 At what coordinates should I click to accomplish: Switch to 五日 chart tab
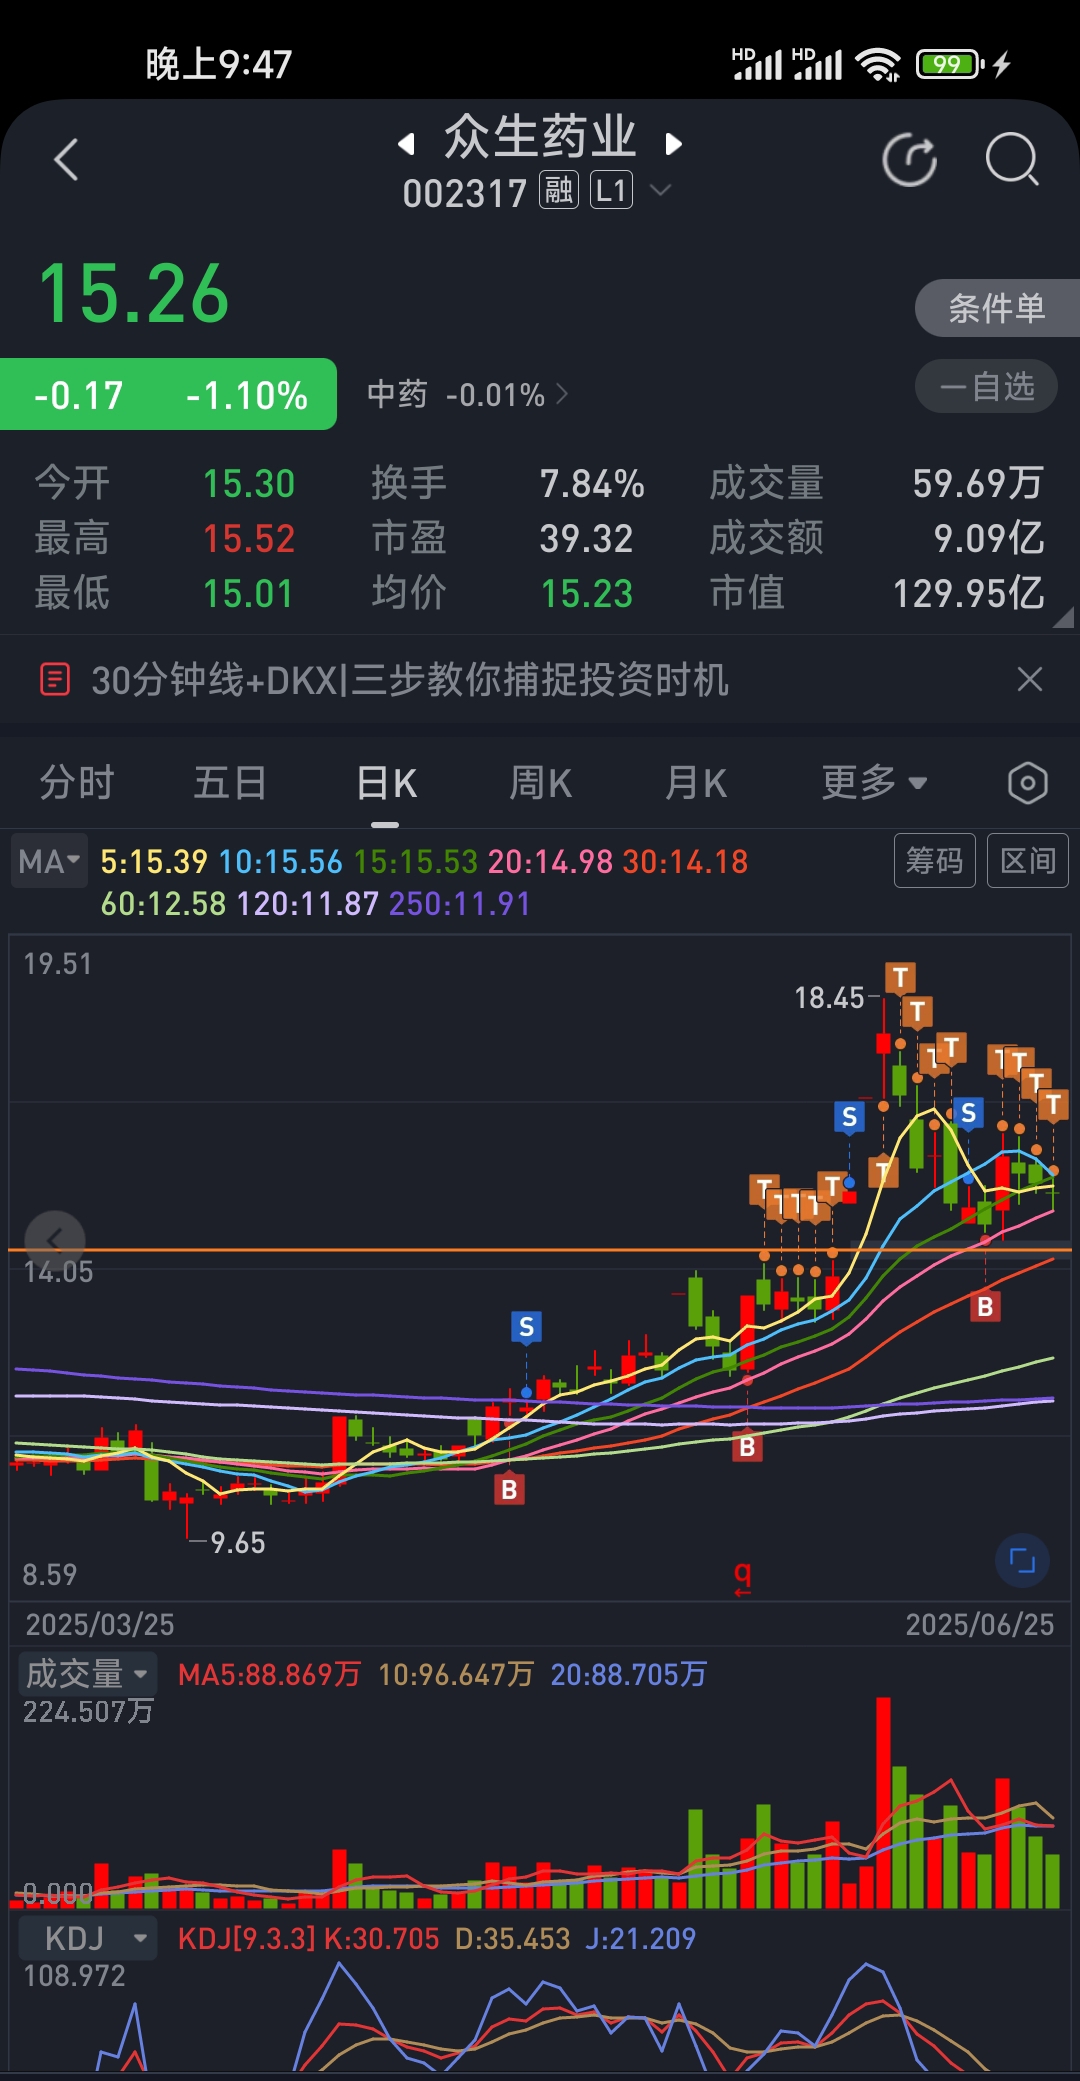(230, 783)
